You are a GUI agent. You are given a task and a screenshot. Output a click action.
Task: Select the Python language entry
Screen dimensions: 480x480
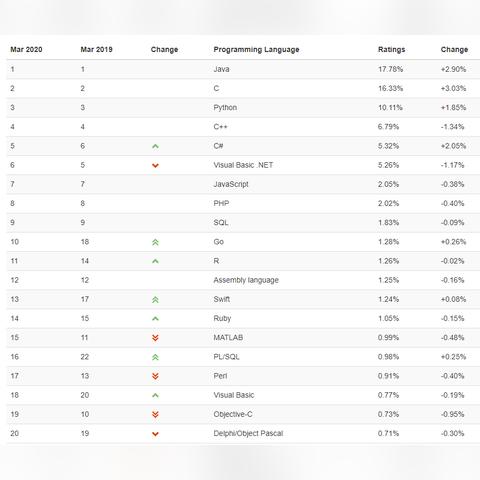click(225, 108)
